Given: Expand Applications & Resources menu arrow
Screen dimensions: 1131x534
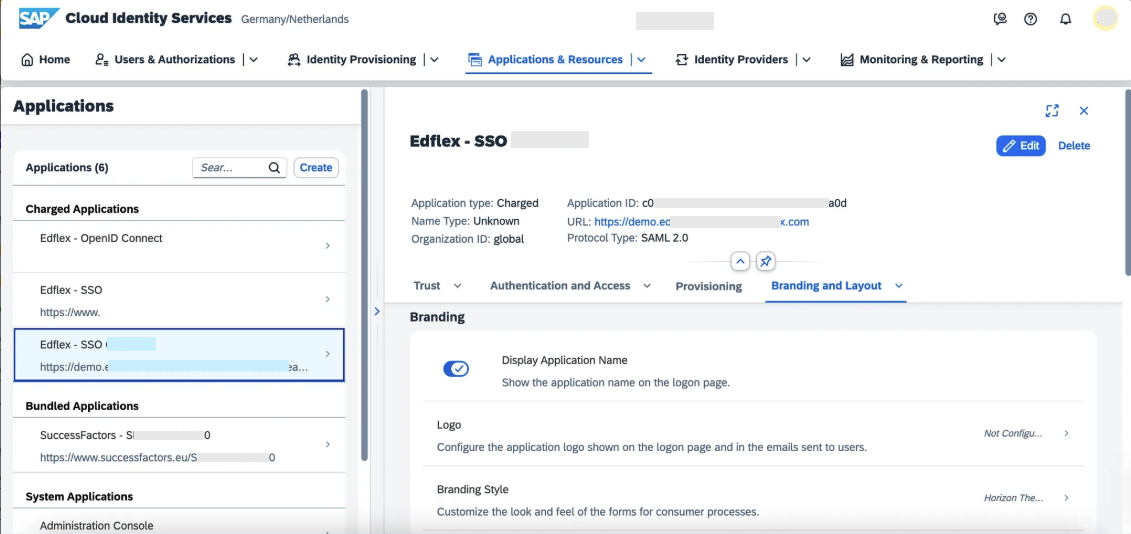Looking at the screenshot, I should pyautogui.click(x=641, y=60).
